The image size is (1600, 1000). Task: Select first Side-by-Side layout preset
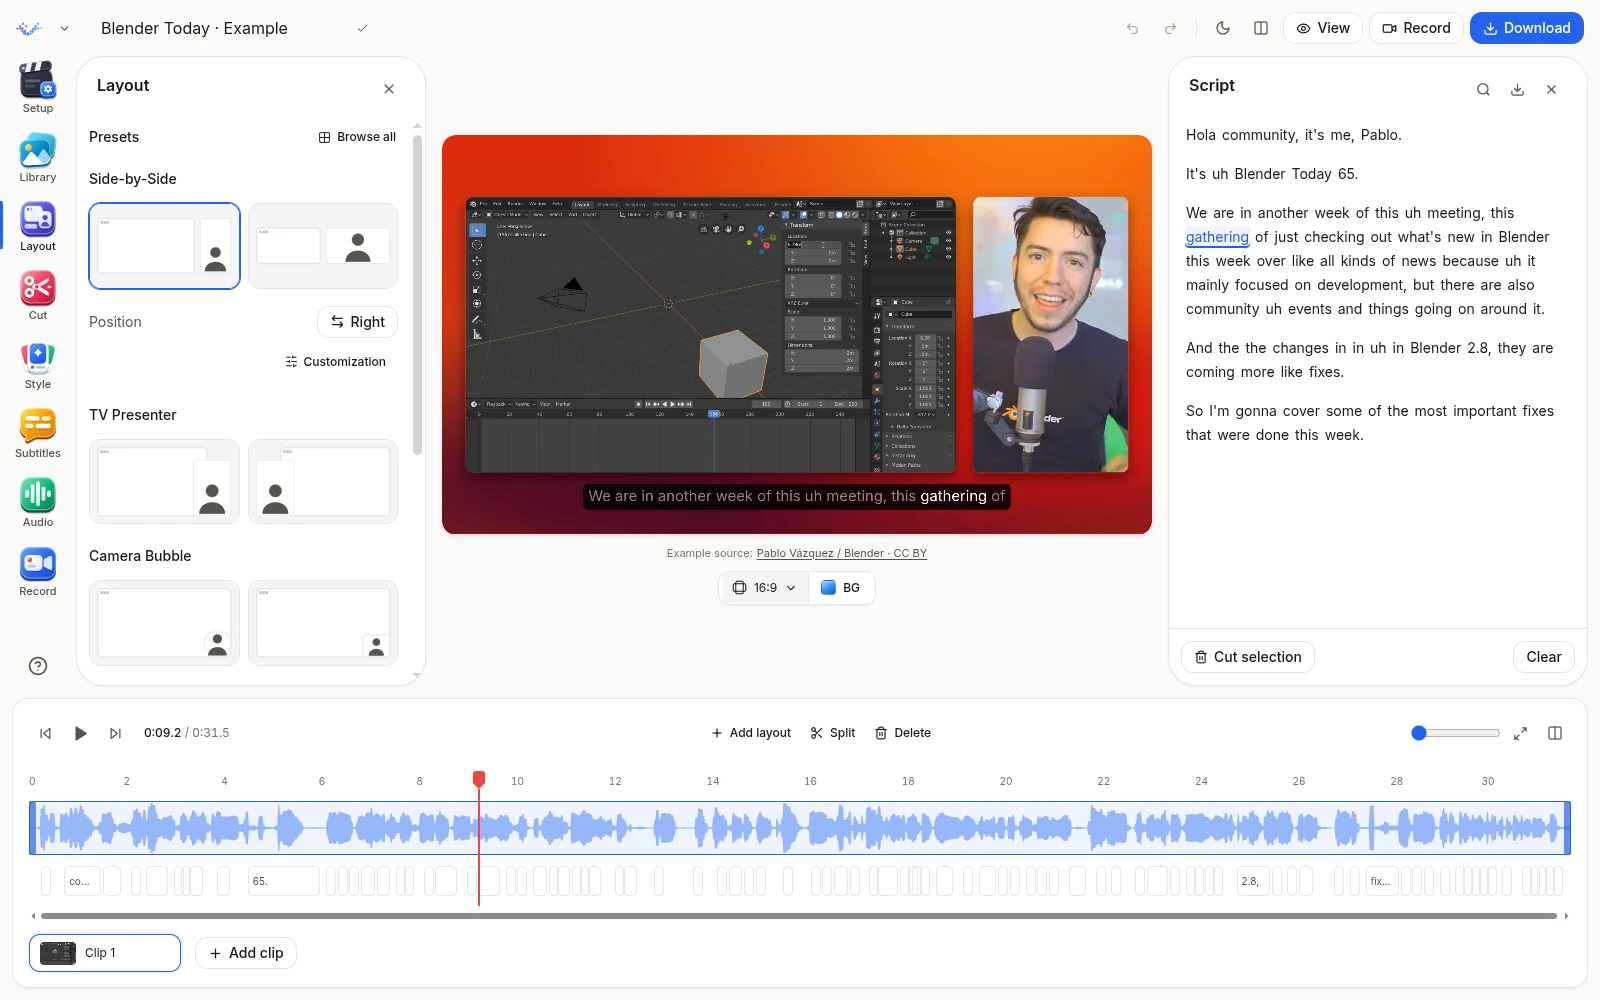click(x=164, y=246)
